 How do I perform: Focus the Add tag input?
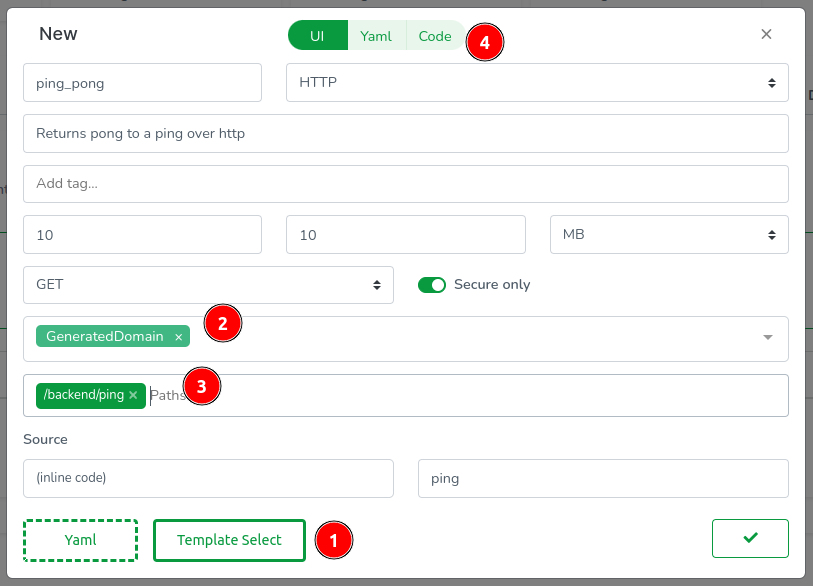[405, 184]
